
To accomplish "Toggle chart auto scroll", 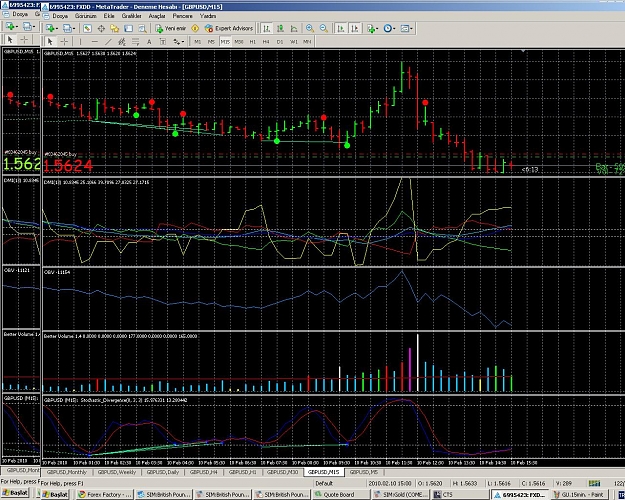I will (x=340, y=28).
